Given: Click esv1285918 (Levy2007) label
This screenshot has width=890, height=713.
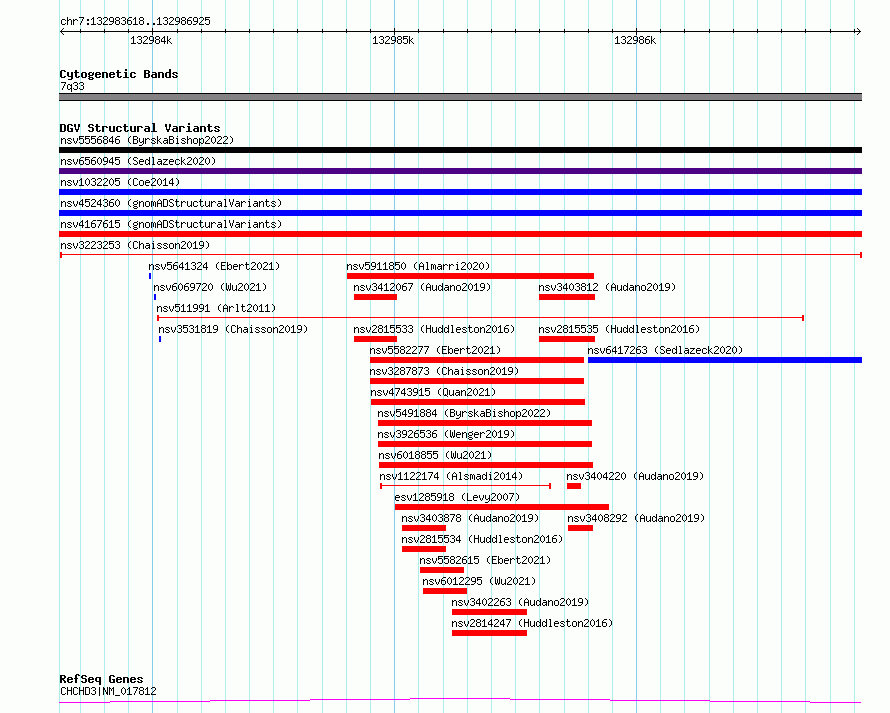Looking at the screenshot, I should pos(457,497).
